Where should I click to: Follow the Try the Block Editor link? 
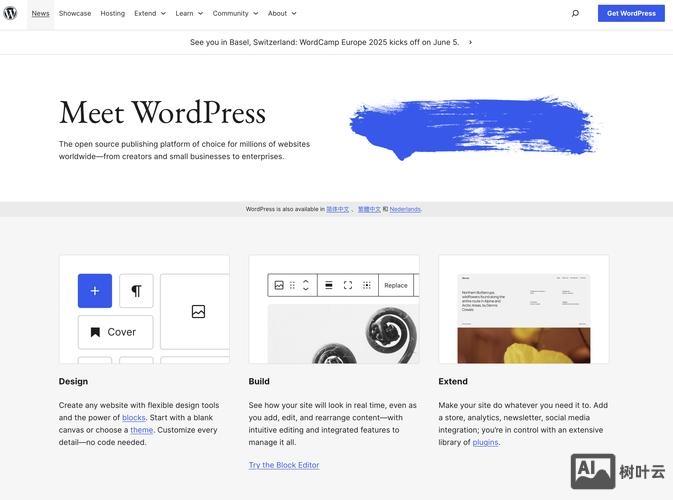pyautogui.click(x=284, y=465)
